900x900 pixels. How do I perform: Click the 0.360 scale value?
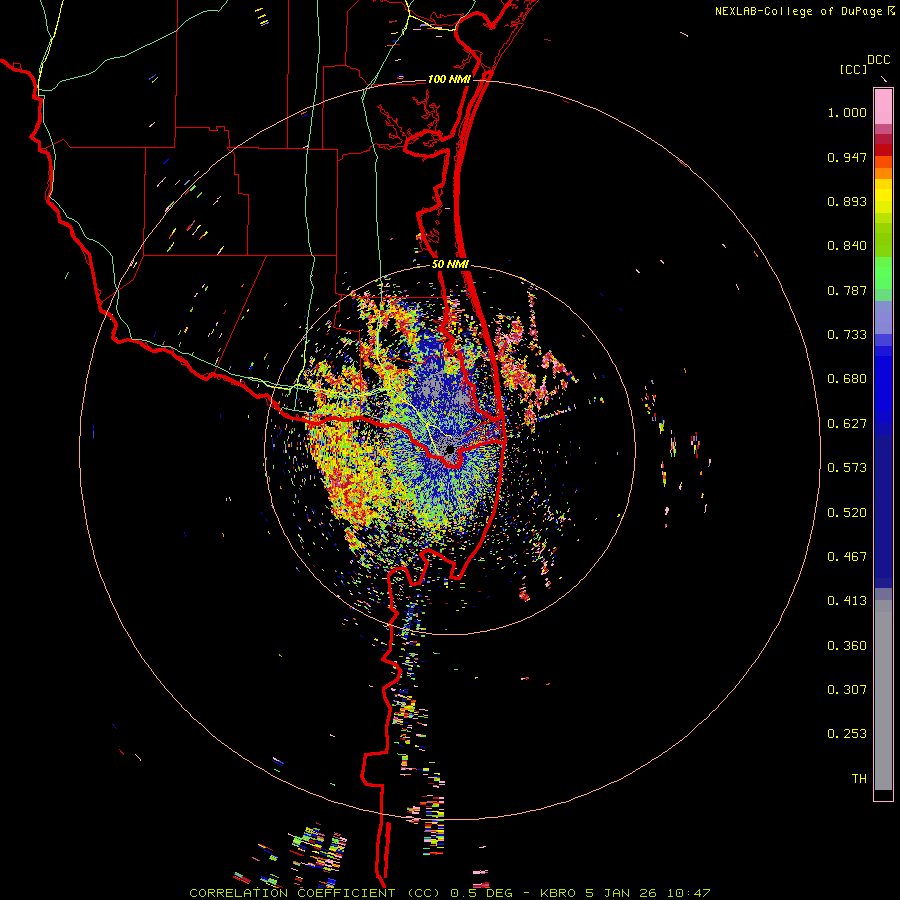pyautogui.click(x=847, y=646)
